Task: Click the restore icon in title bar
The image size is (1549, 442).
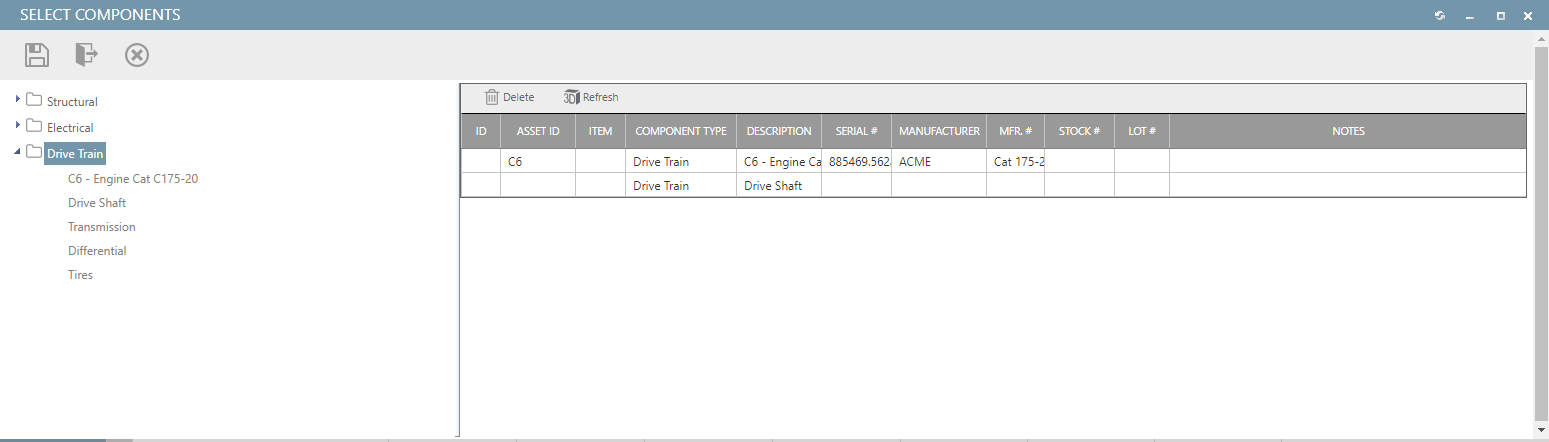Action: [x=1439, y=16]
